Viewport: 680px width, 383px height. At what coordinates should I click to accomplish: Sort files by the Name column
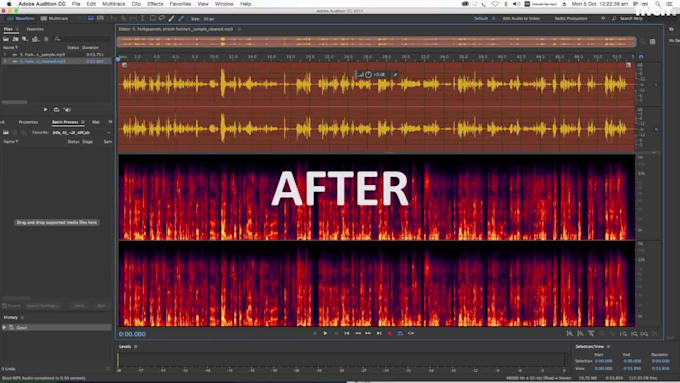[10, 47]
